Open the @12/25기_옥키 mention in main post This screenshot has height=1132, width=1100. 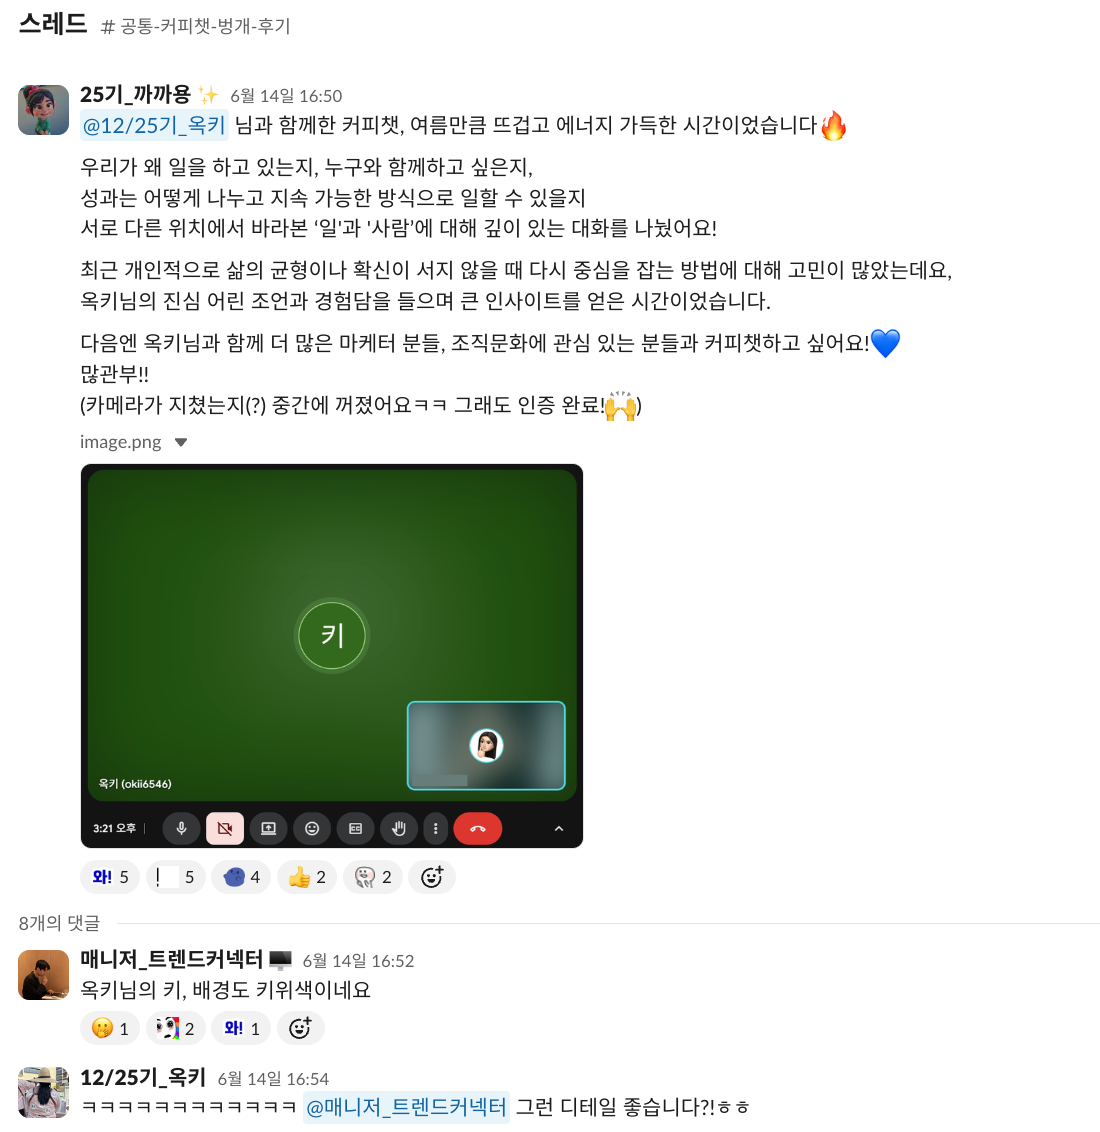click(x=154, y=125)
